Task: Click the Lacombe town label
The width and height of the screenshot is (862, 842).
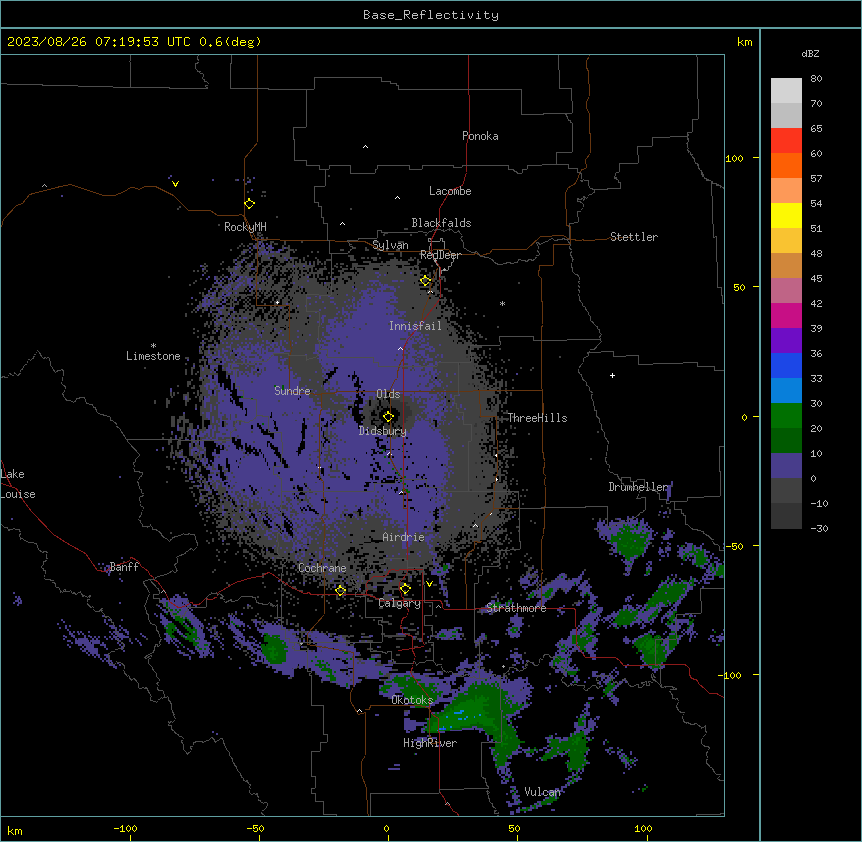Action: 450,191
